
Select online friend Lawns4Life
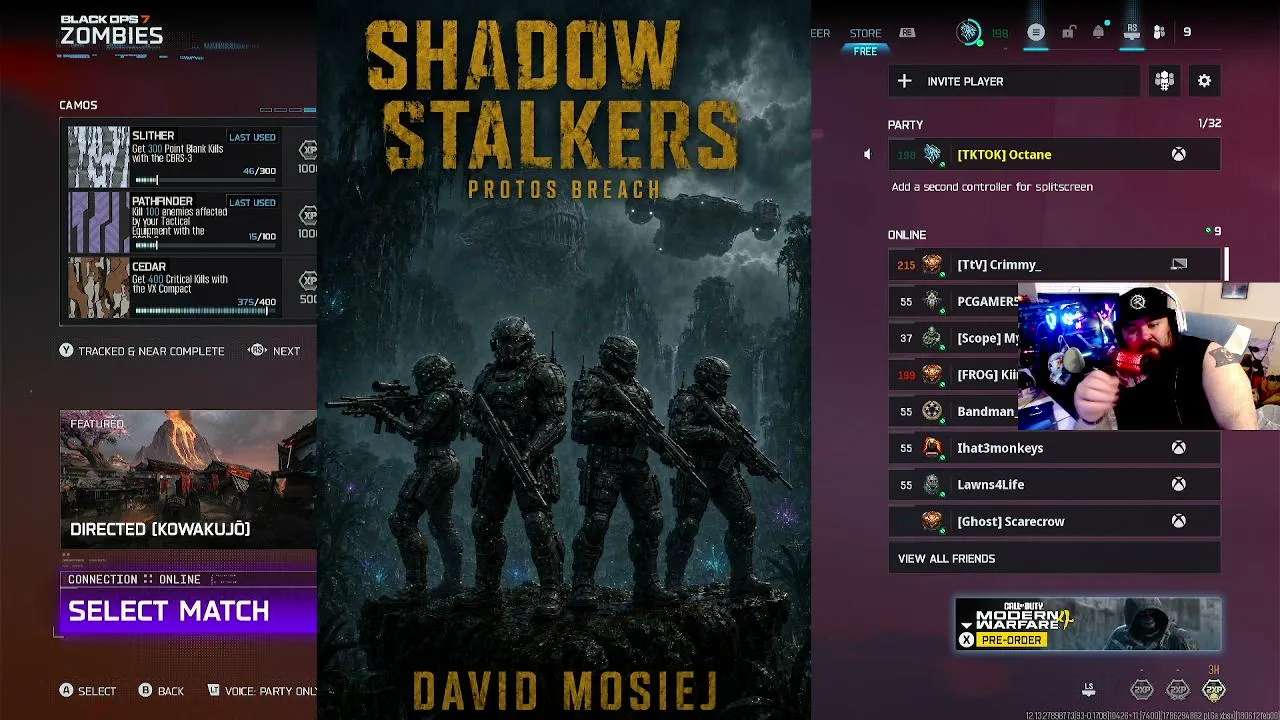(x=1054, y=484)
